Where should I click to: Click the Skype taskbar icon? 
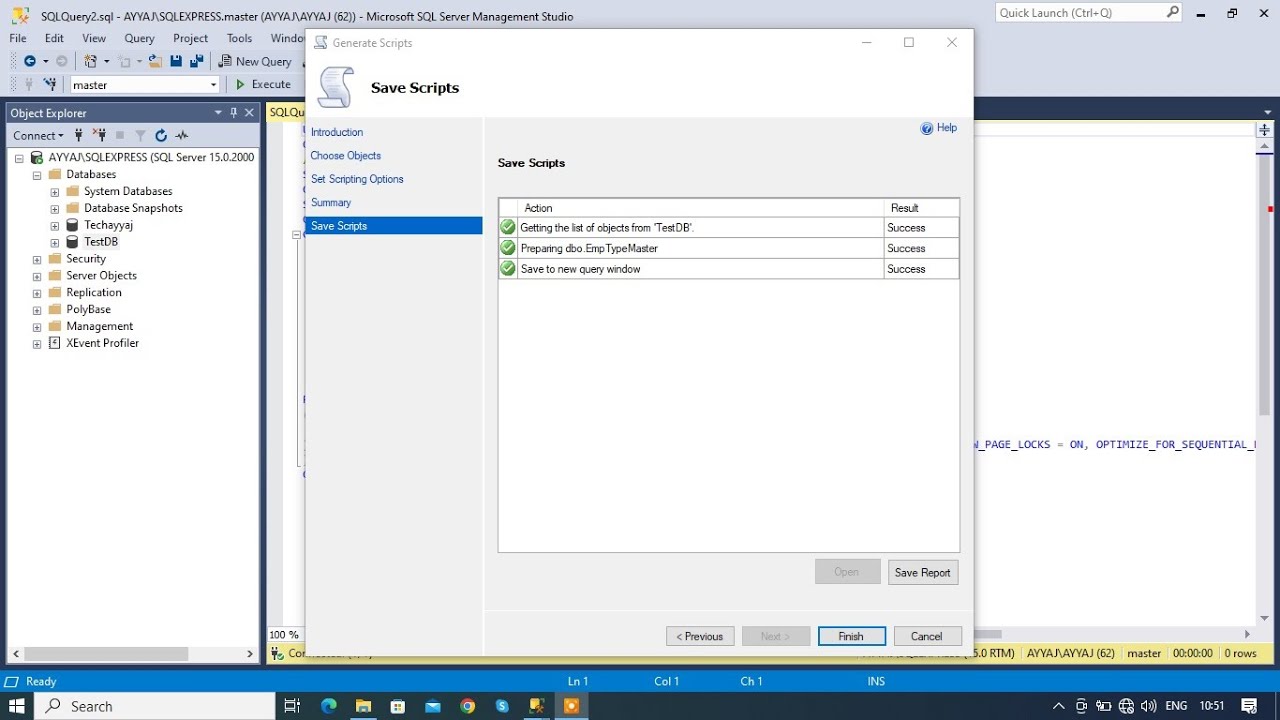point(502,706)
